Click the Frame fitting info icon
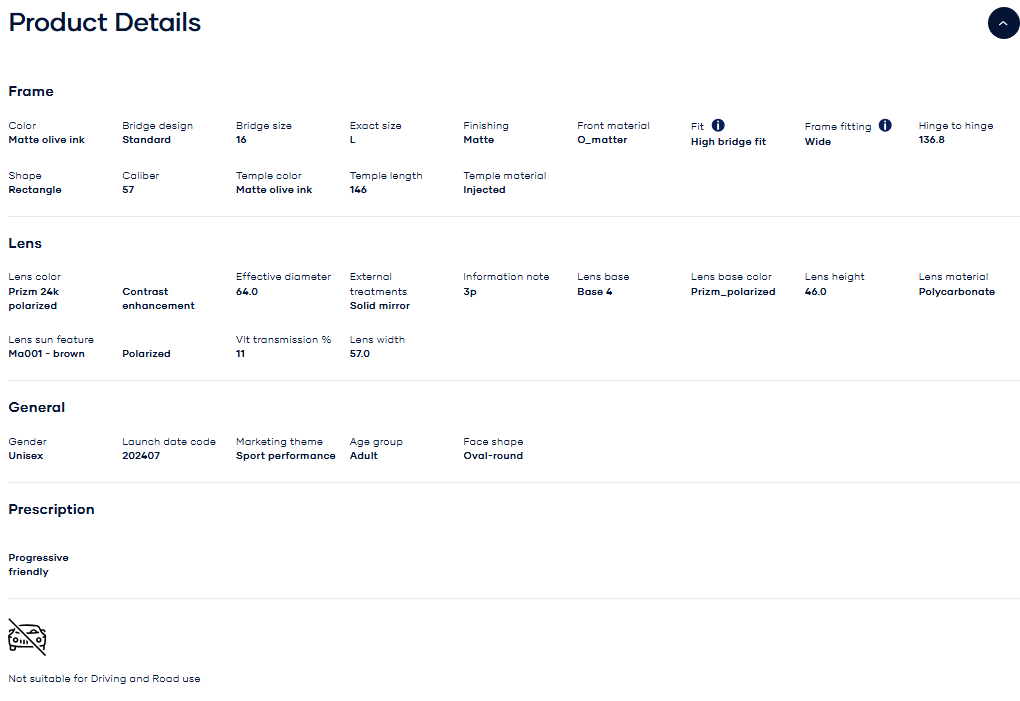Screen dimensions: 1020x701 [885, 126]
